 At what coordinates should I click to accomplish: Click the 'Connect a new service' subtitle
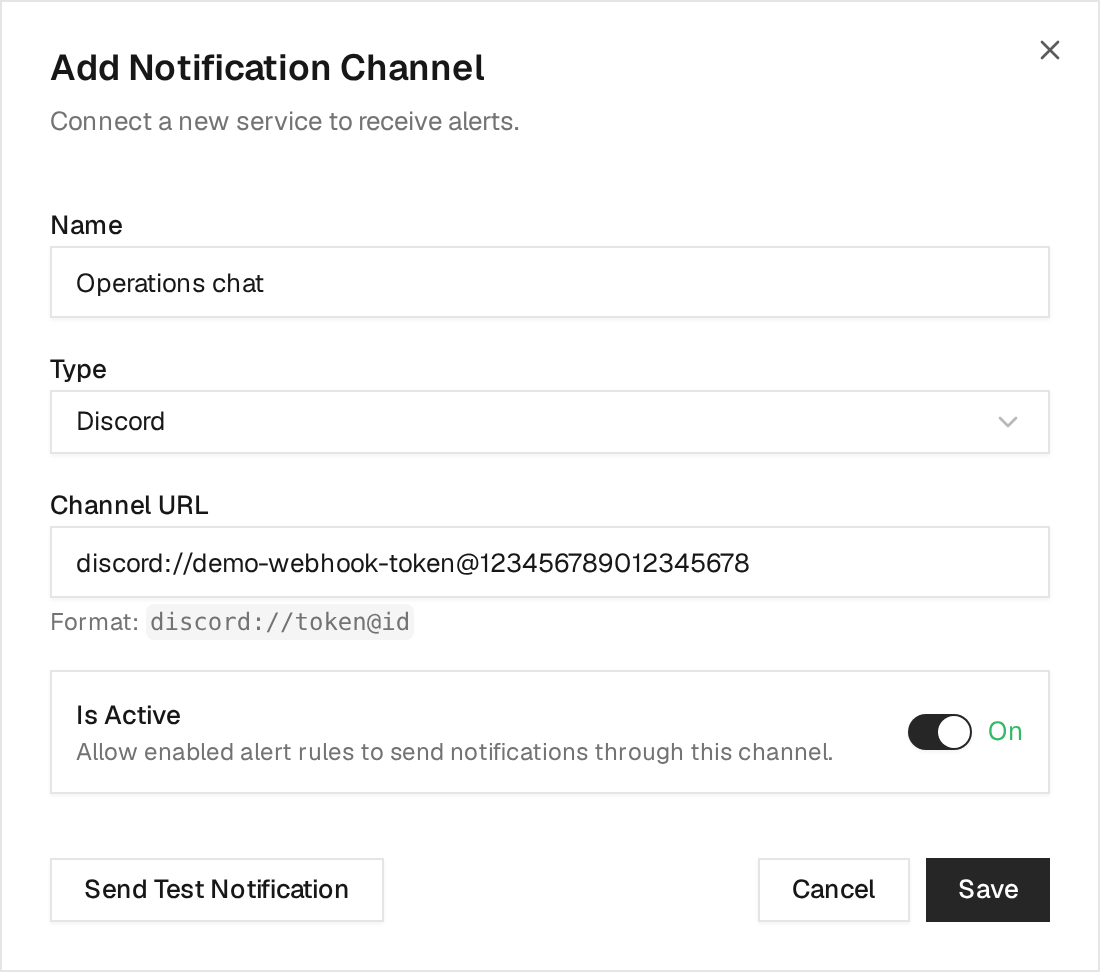click(x=285, y=121)
